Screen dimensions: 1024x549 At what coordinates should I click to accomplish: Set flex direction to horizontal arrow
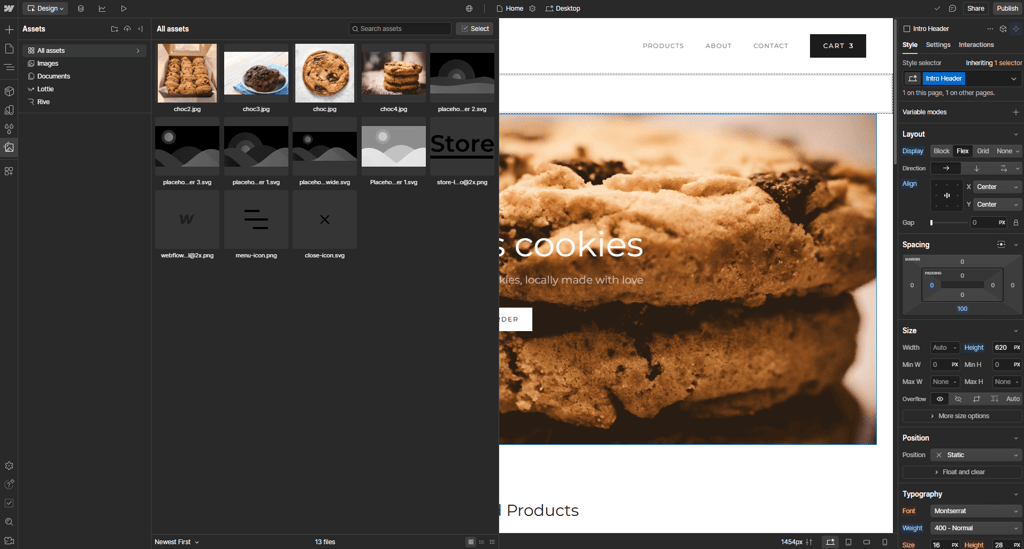946,168
